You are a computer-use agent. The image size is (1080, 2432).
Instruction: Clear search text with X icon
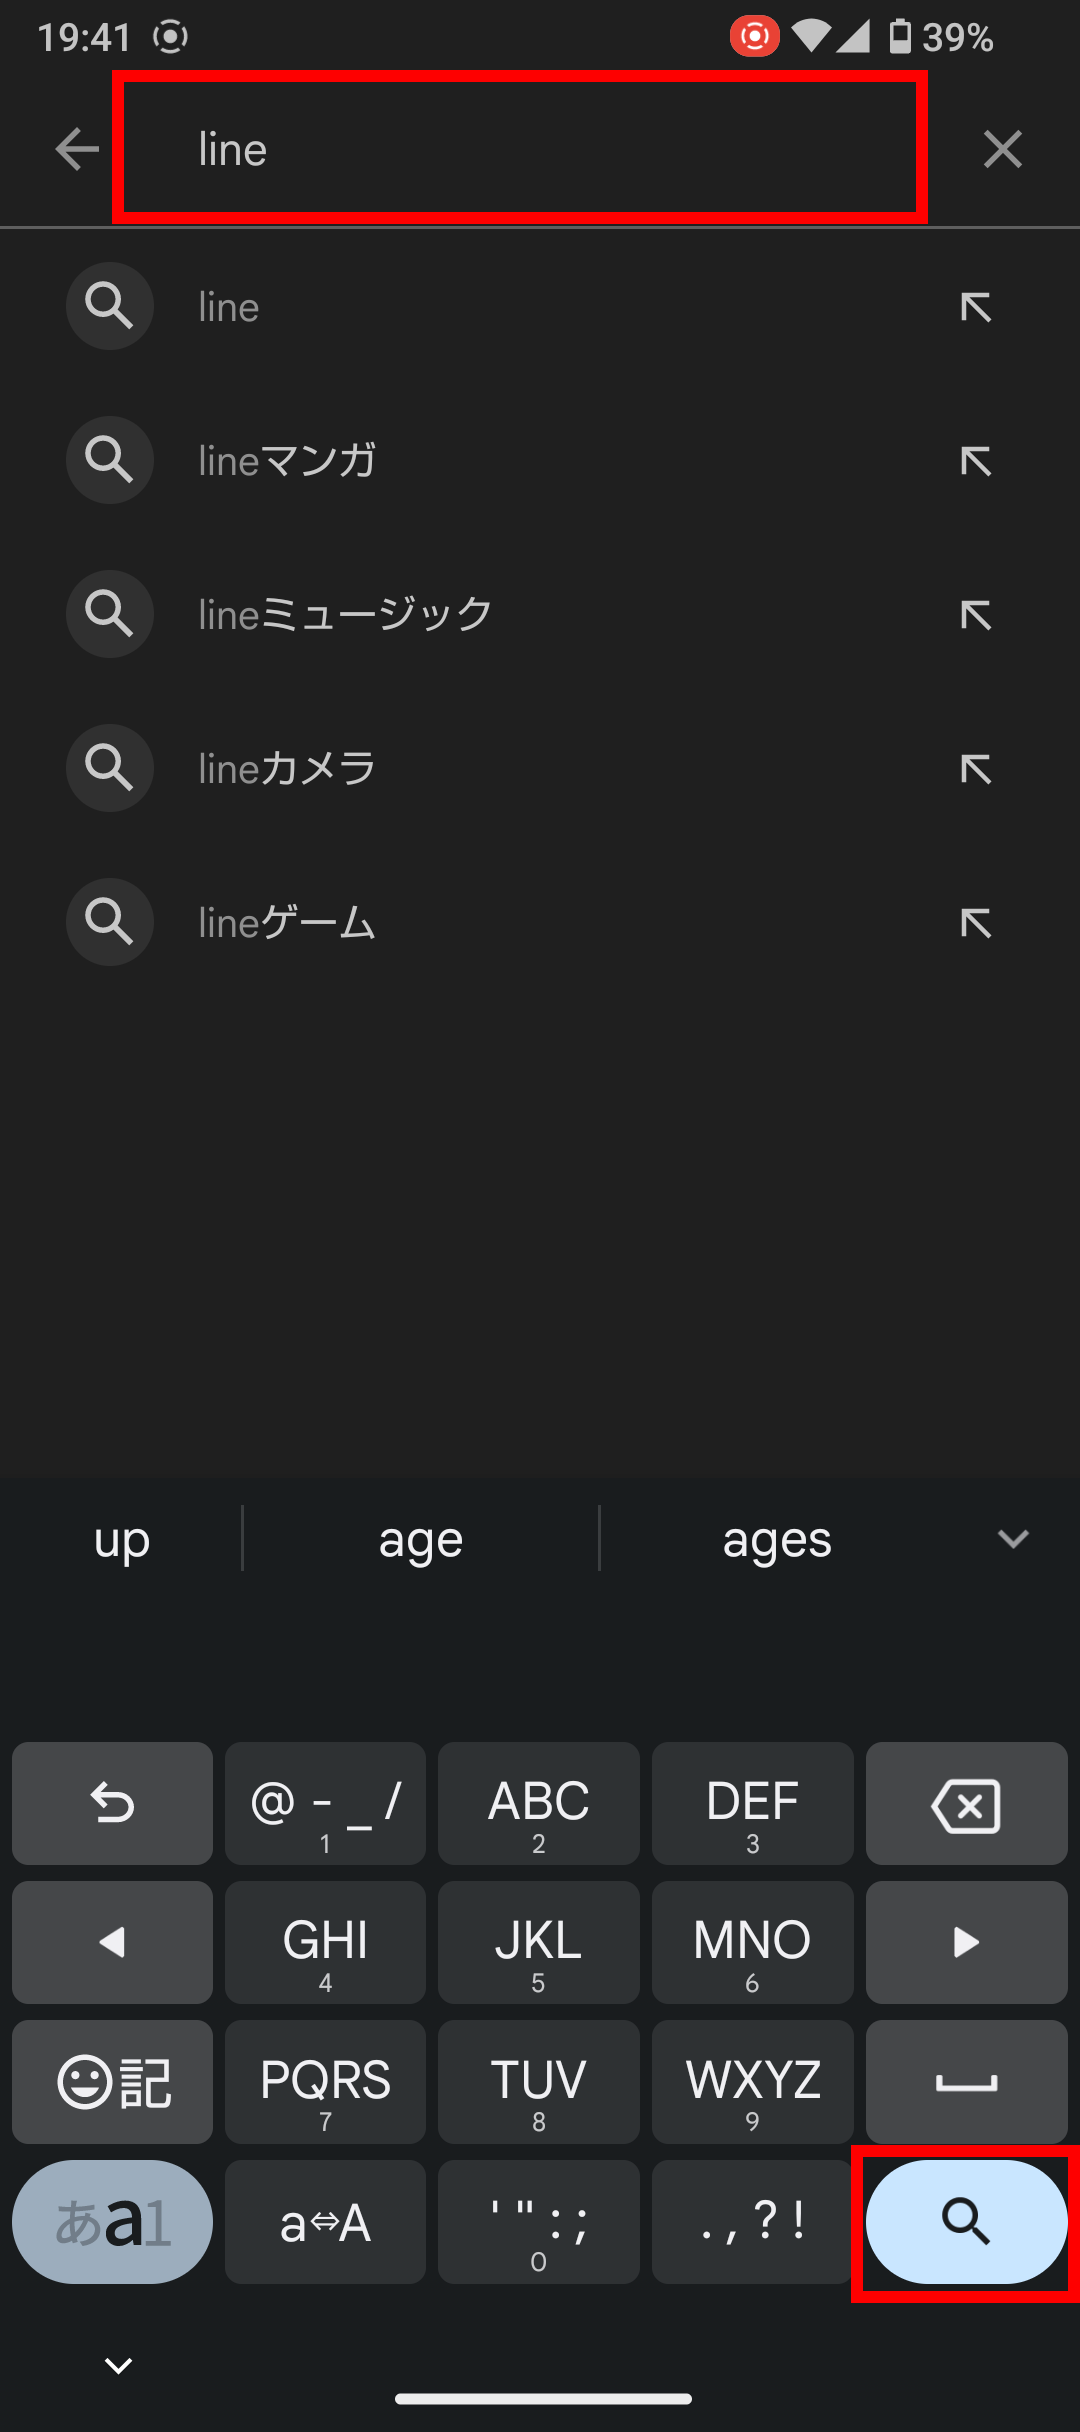[x=1002, y=150]
